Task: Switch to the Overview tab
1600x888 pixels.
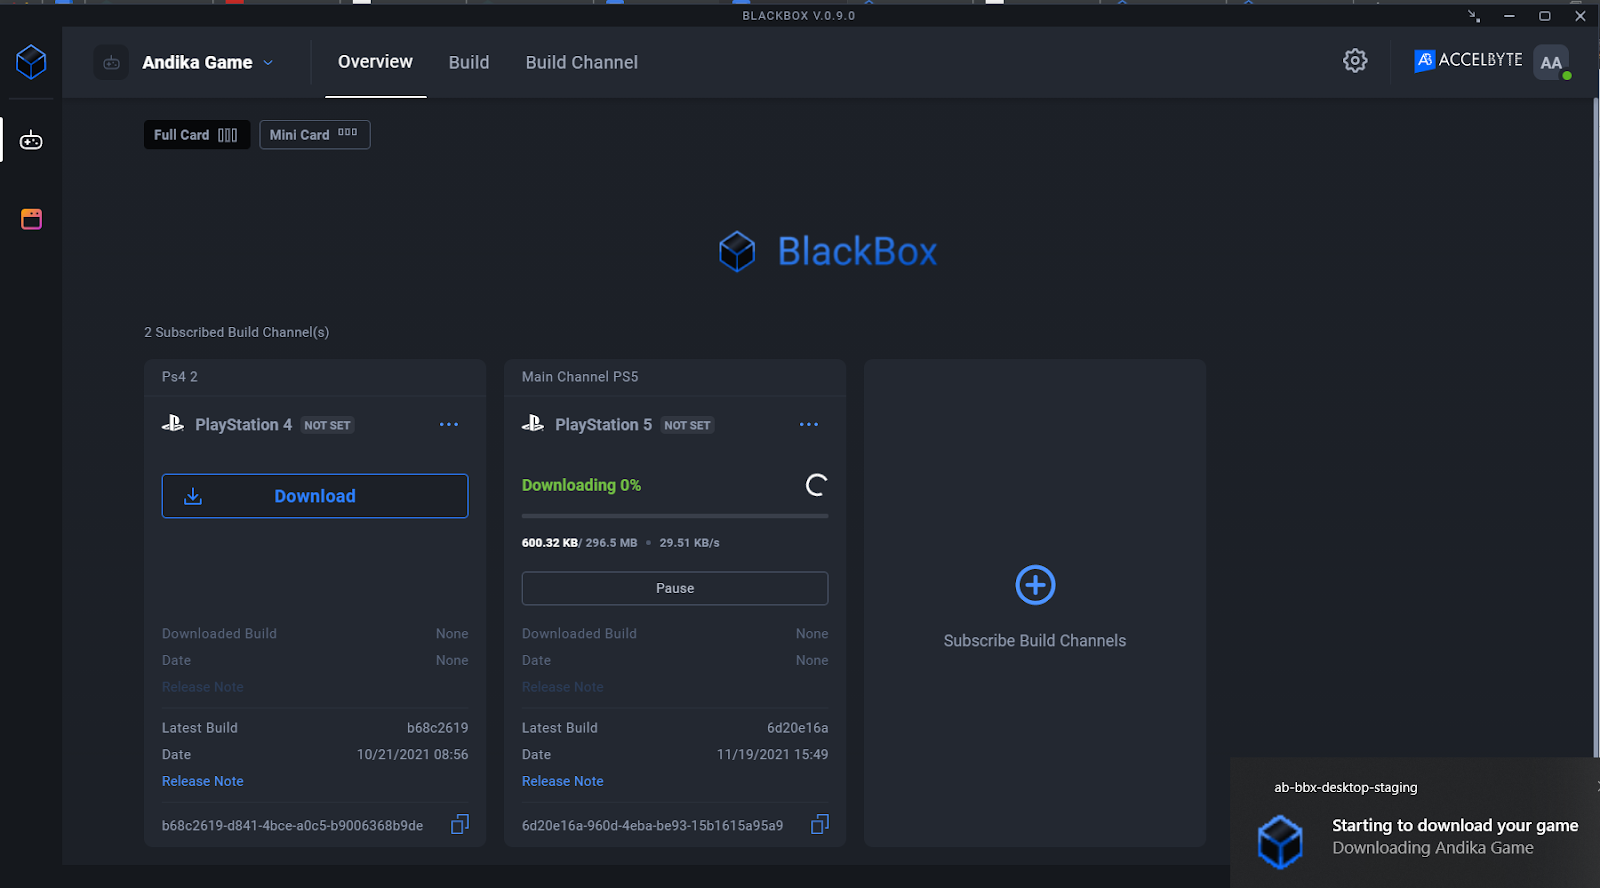Action: pyautogui.click(x=375, y=62)
